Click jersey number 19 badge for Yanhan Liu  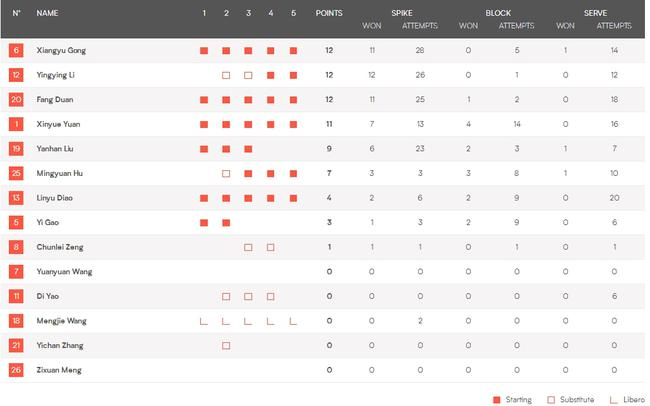16,149
